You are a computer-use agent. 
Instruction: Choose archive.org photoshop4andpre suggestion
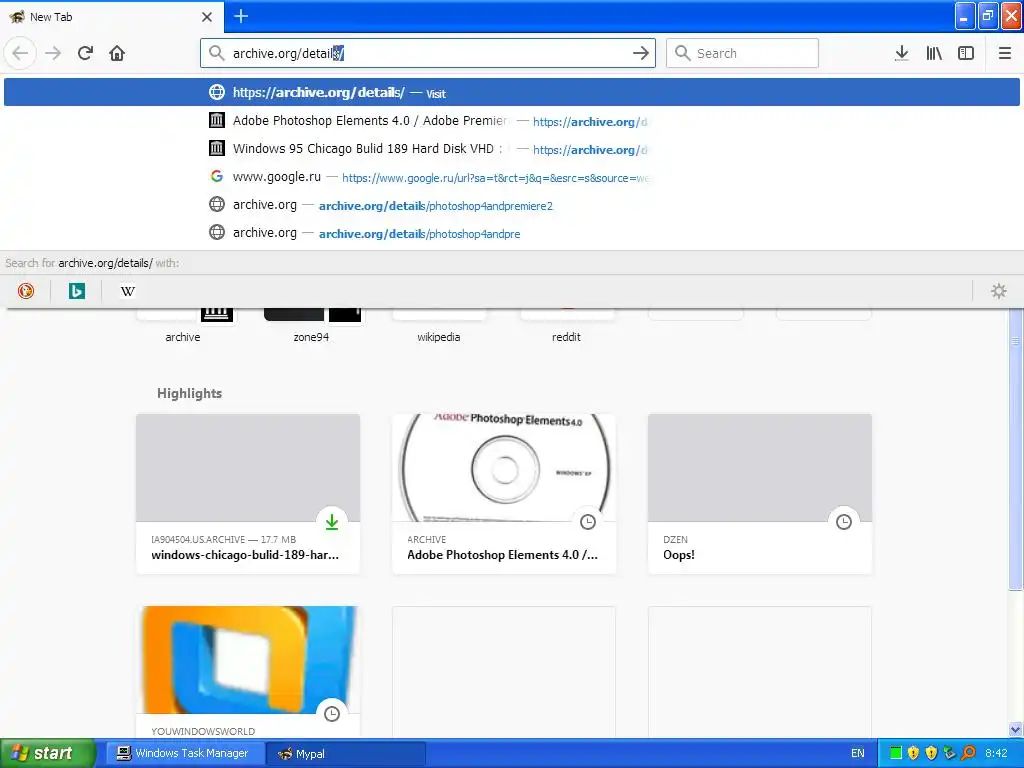click(511, 233)
